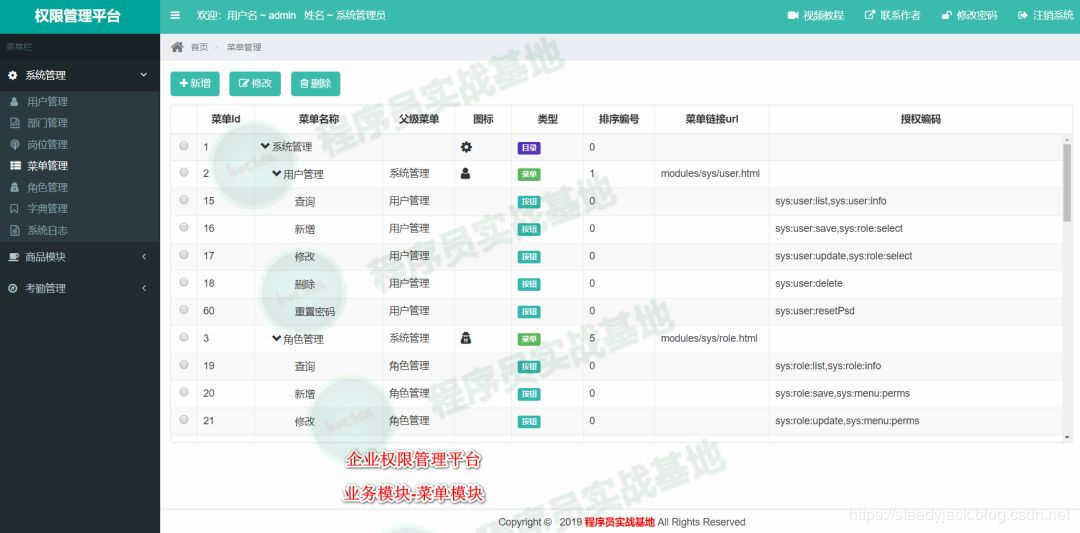Expand the 商品模块 sidebar section chevron
Viewport: 1080px width, 533px height.
pos(144,257)
